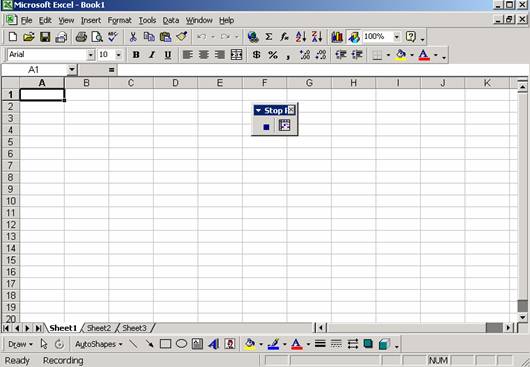
Task: Stop recording the macro
Action: tap(266, 127)
